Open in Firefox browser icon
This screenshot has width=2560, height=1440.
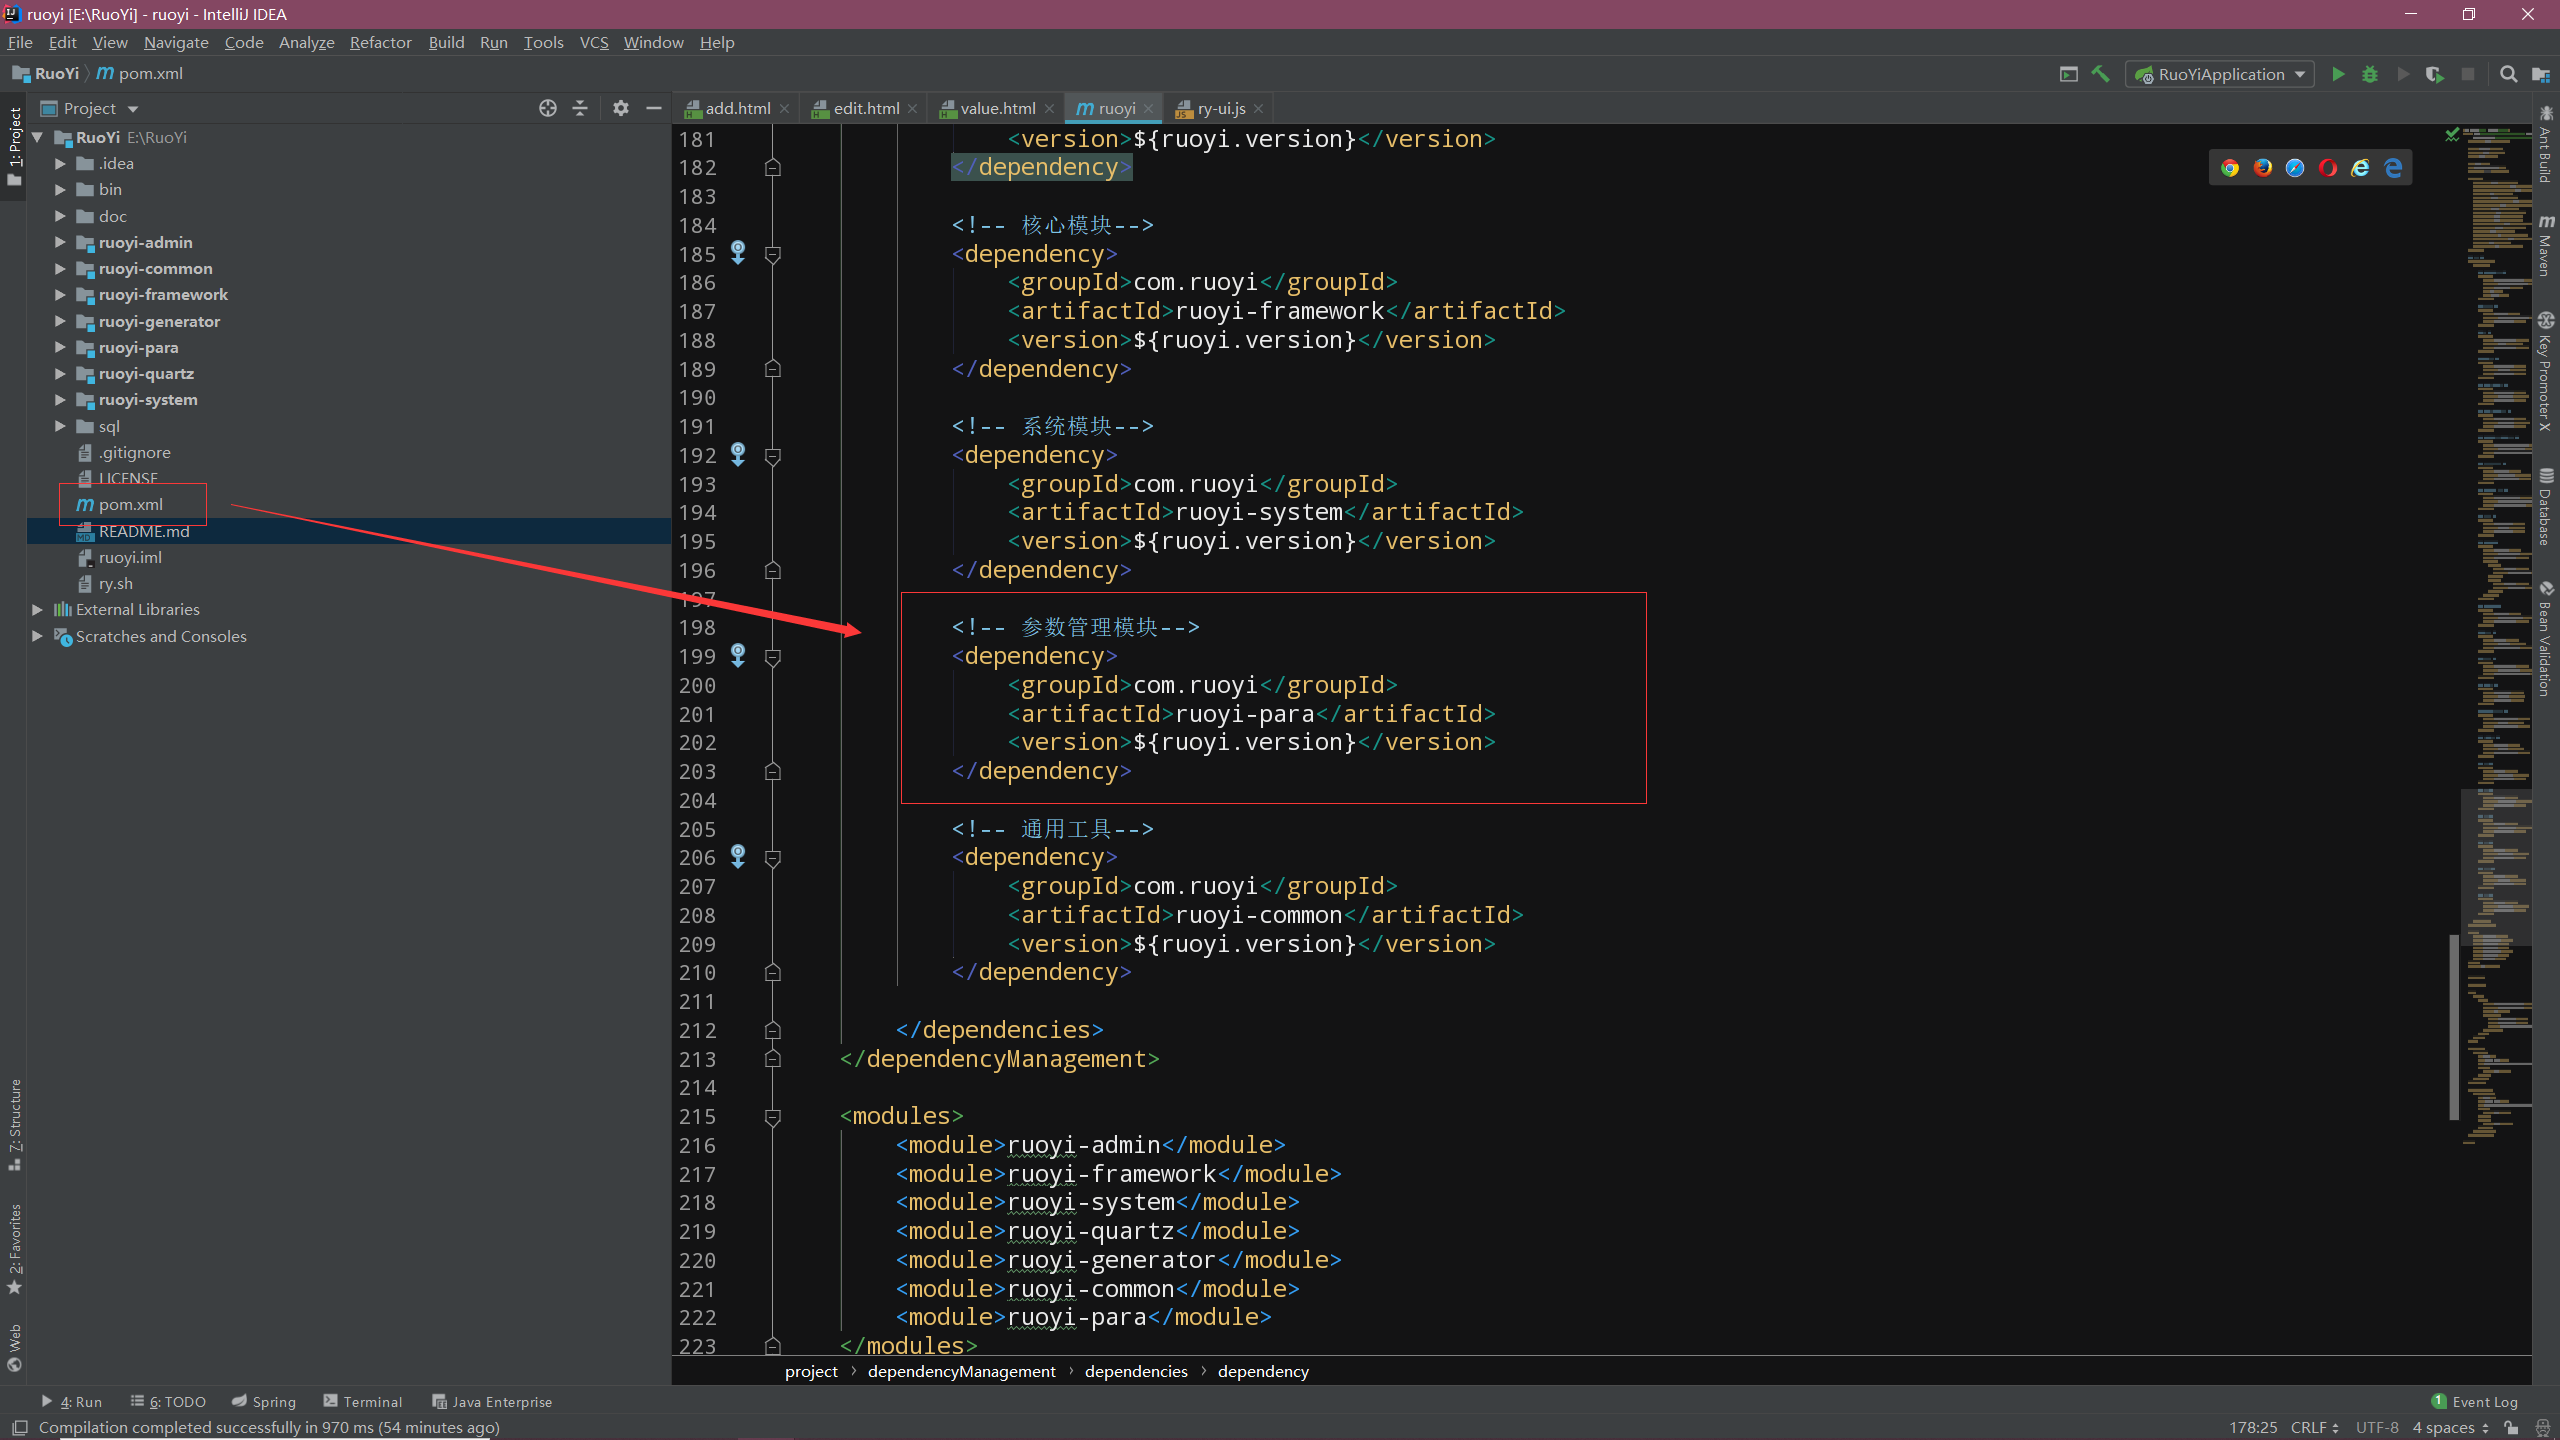tap(2263, 168)
